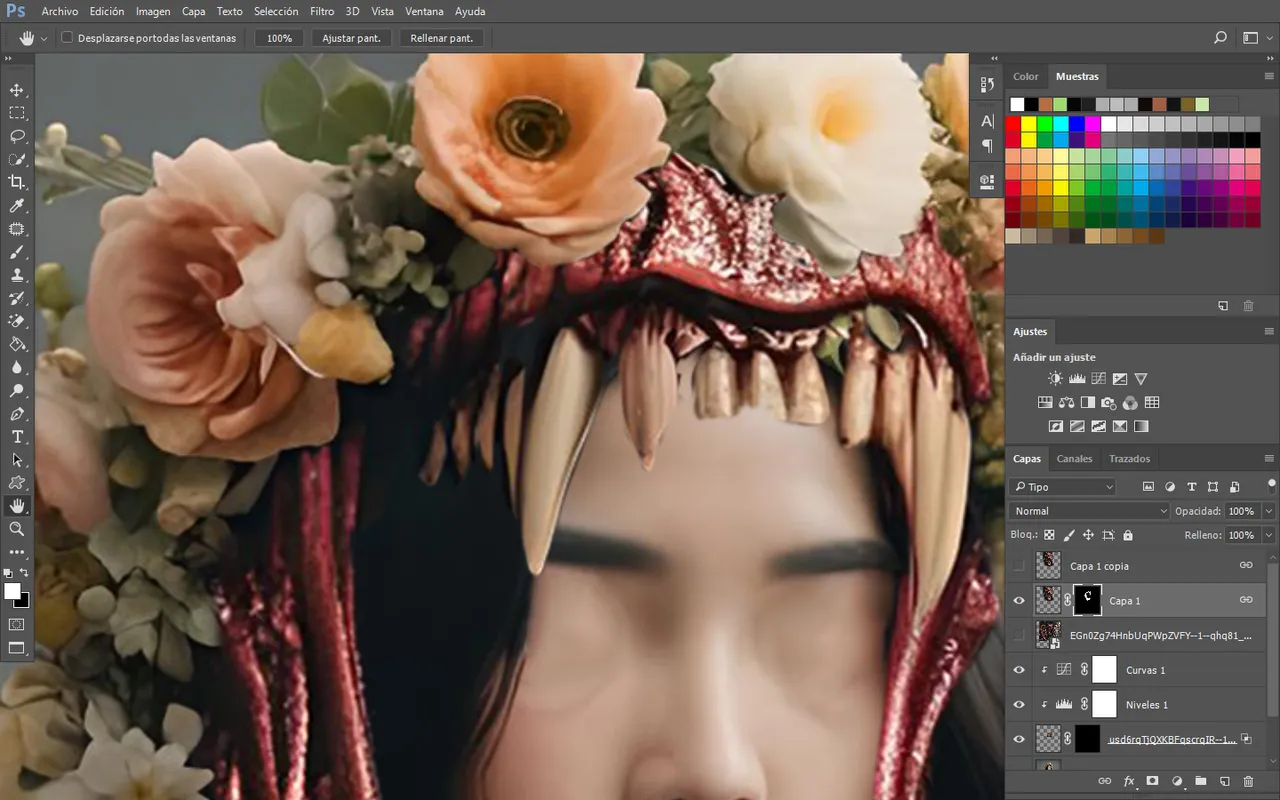Hide the Capa 1 layer
This screenshot has height=800, width=1280.
[1019, 600]
